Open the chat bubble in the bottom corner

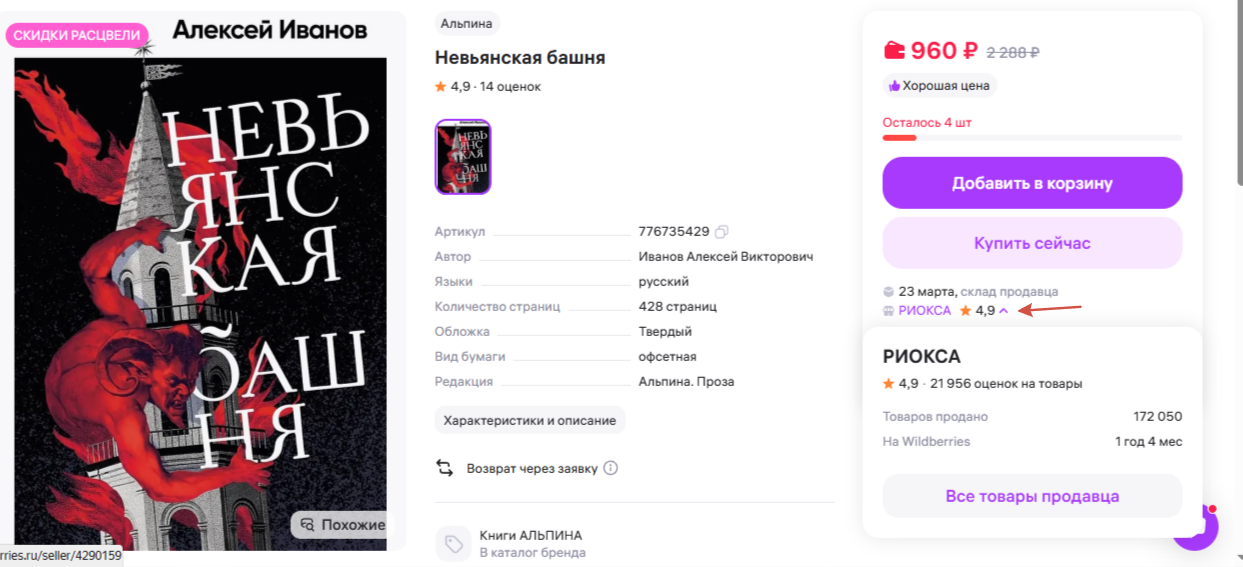pos(1196,527)
